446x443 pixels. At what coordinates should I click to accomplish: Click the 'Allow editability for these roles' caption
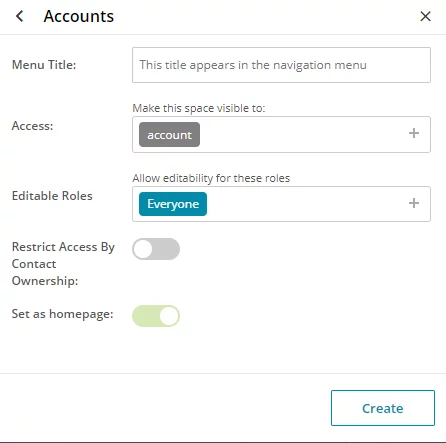click(211, 178)
